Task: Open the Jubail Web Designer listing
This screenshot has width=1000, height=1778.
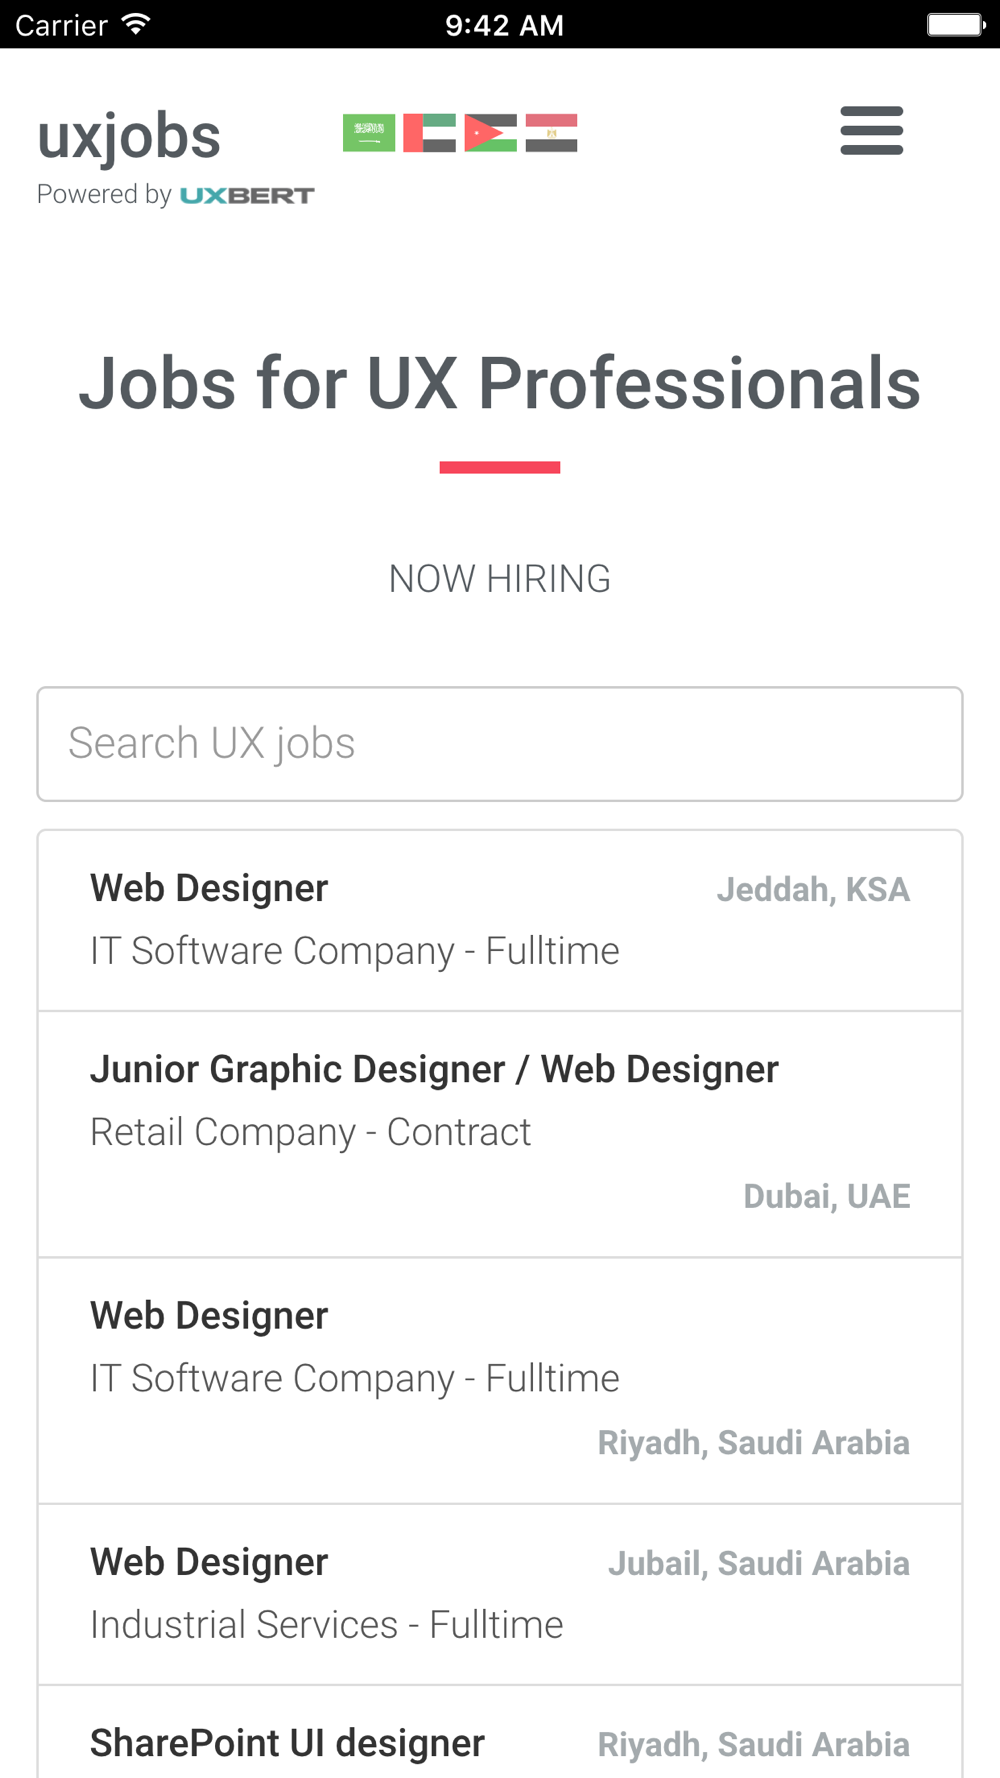Action: point(500,1595)
